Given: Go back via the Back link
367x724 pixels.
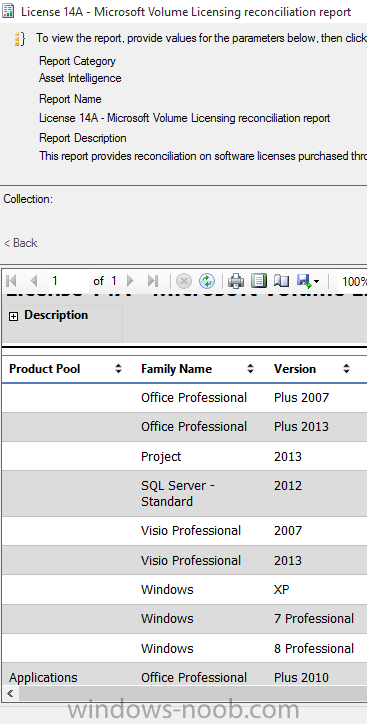Looking at the screenshot, I should tap(21, 243).
